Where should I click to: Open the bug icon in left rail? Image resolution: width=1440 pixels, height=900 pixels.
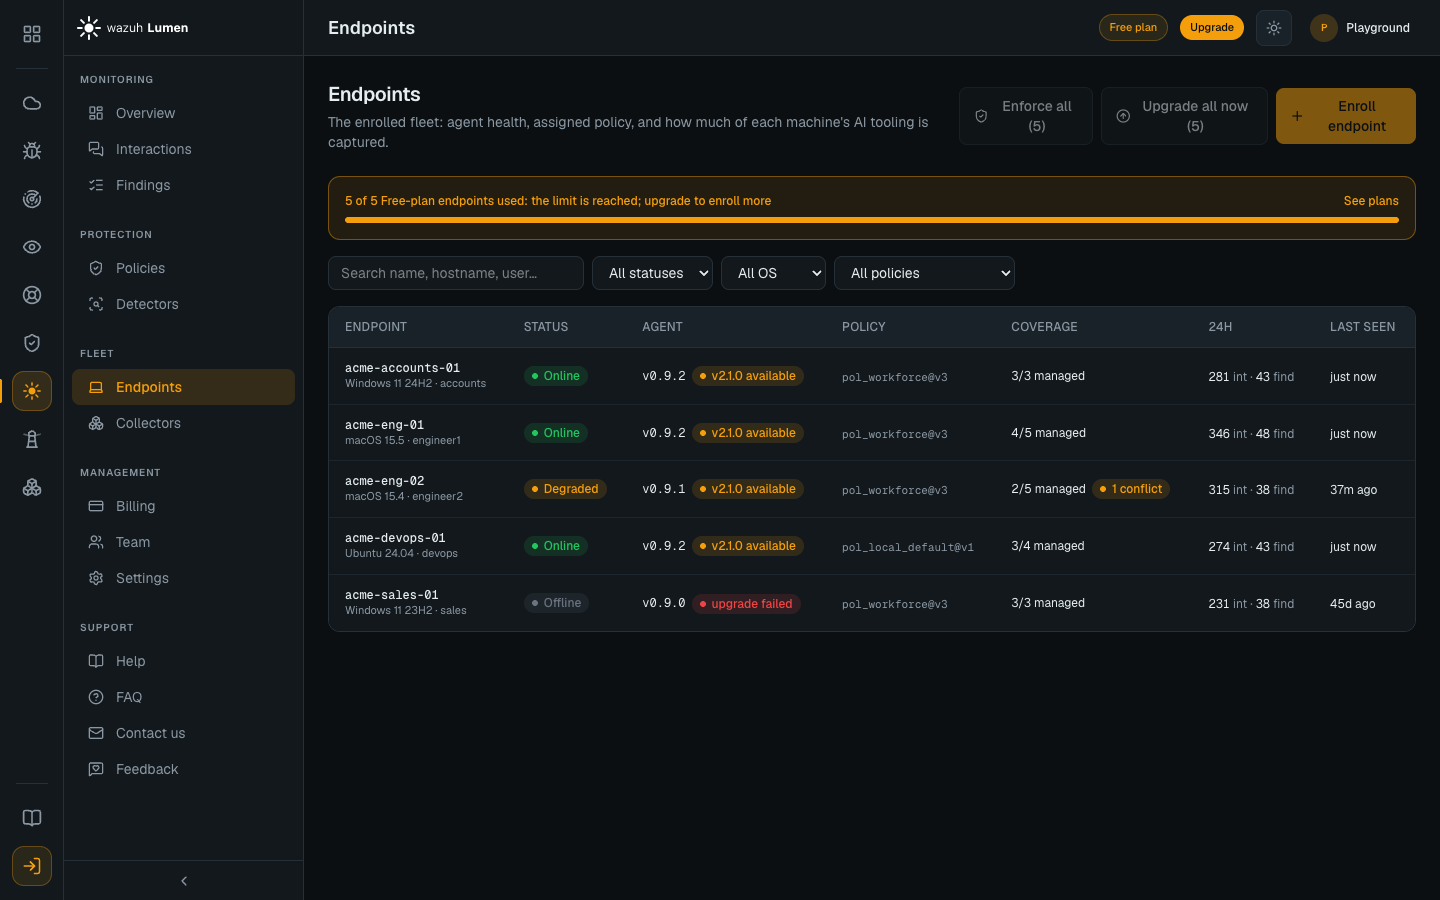click(x=32, y=151)
